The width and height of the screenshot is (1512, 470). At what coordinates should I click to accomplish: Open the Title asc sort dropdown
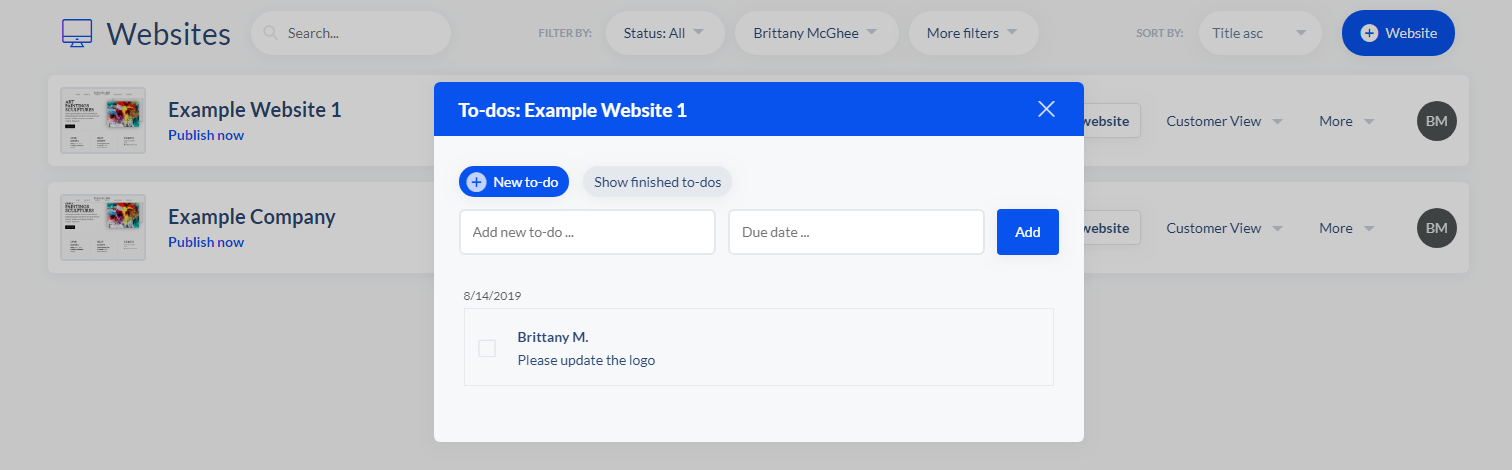click(1258, 33)
